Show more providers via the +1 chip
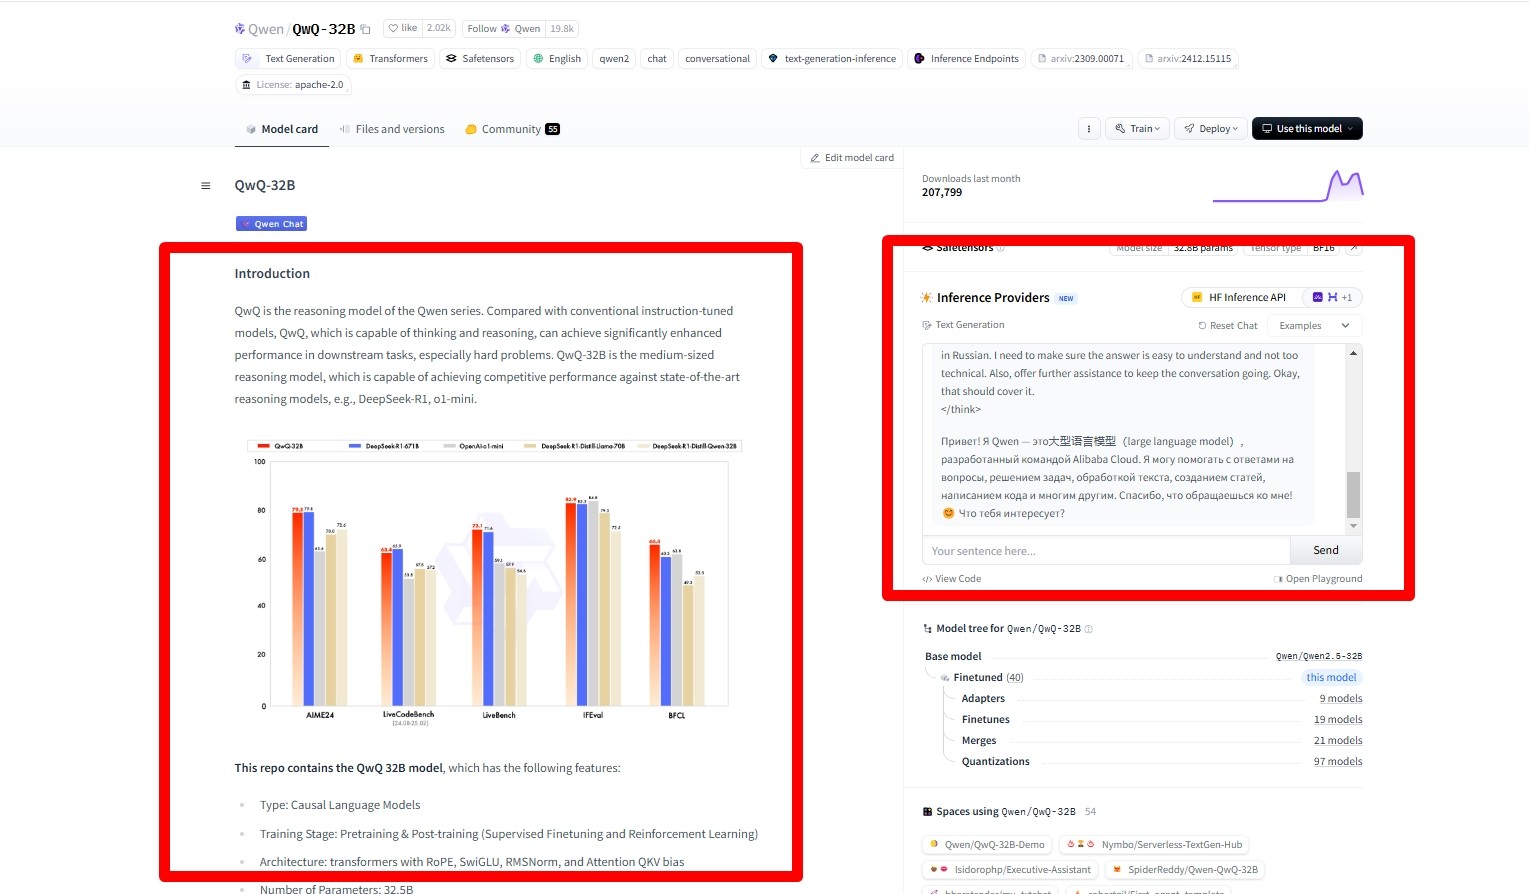This screenshot has width=1529, height=894. tap(1333, 297)
